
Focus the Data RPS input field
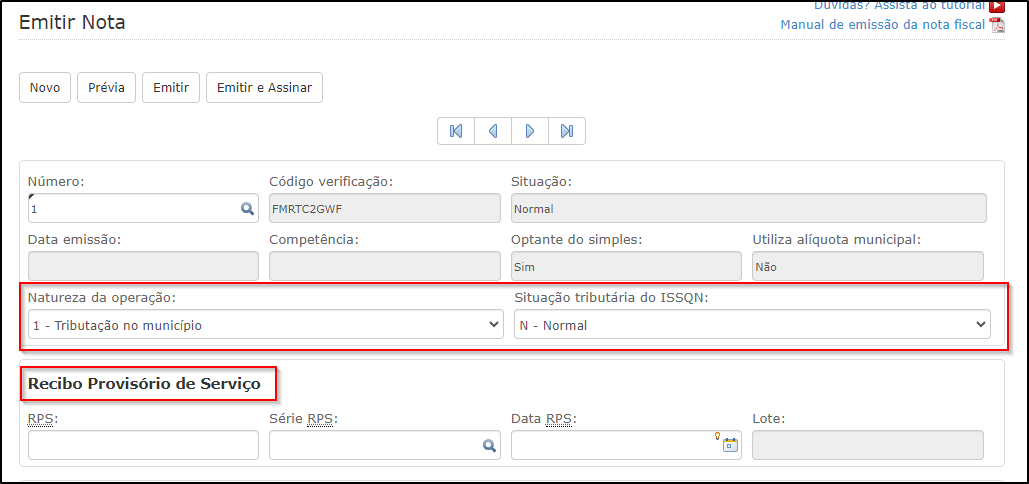(626, 445)
